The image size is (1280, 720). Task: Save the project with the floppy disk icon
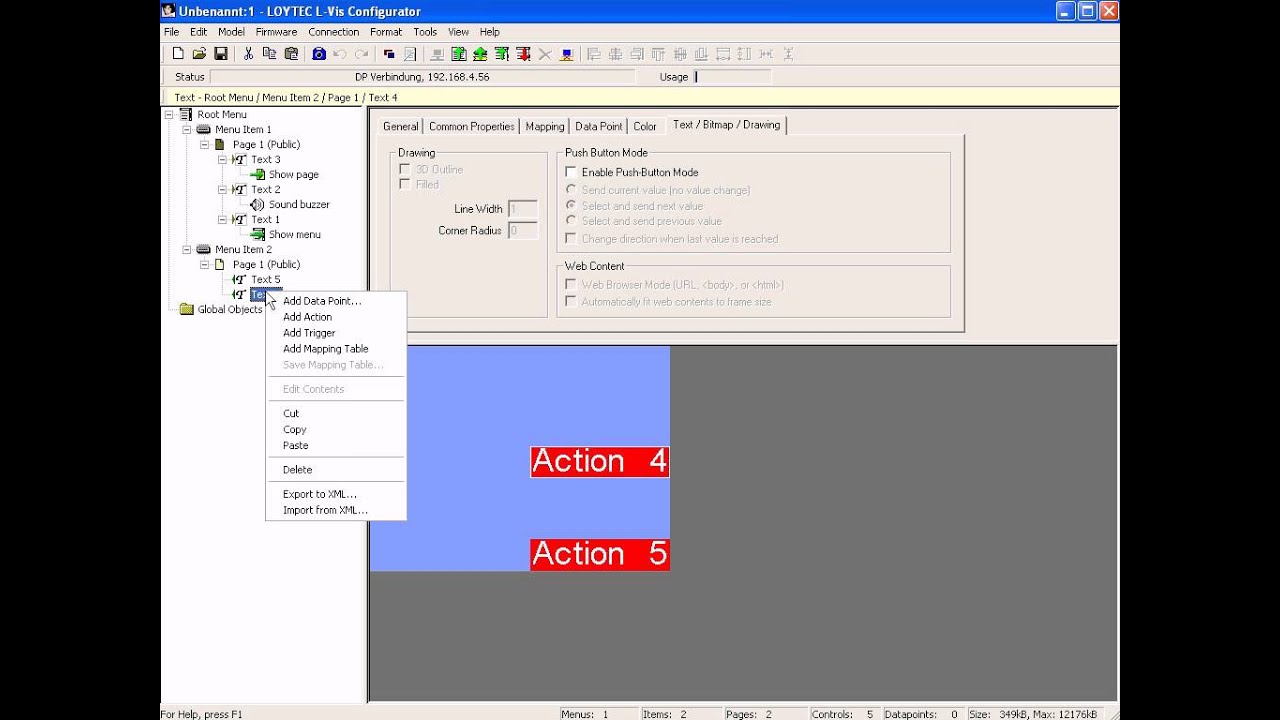click(220, 54)
